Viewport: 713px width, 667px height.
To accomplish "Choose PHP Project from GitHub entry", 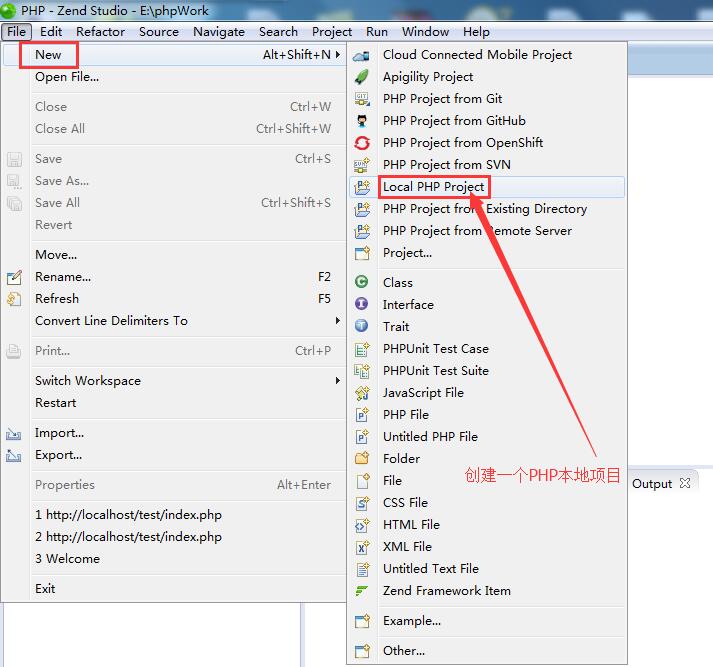I will point(487,121).
